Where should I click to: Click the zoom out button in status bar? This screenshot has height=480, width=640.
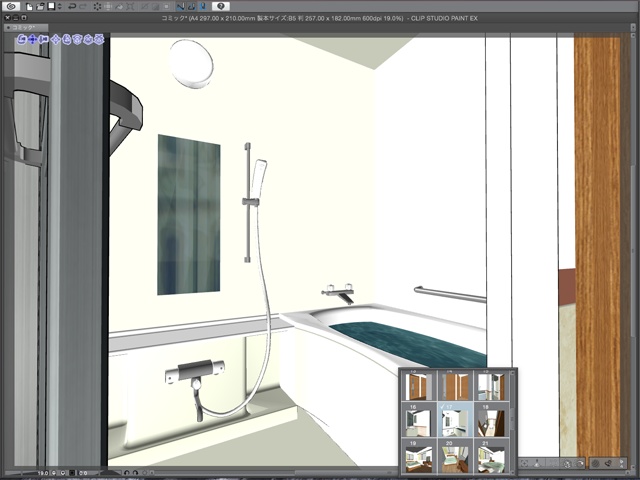(53, 473)
